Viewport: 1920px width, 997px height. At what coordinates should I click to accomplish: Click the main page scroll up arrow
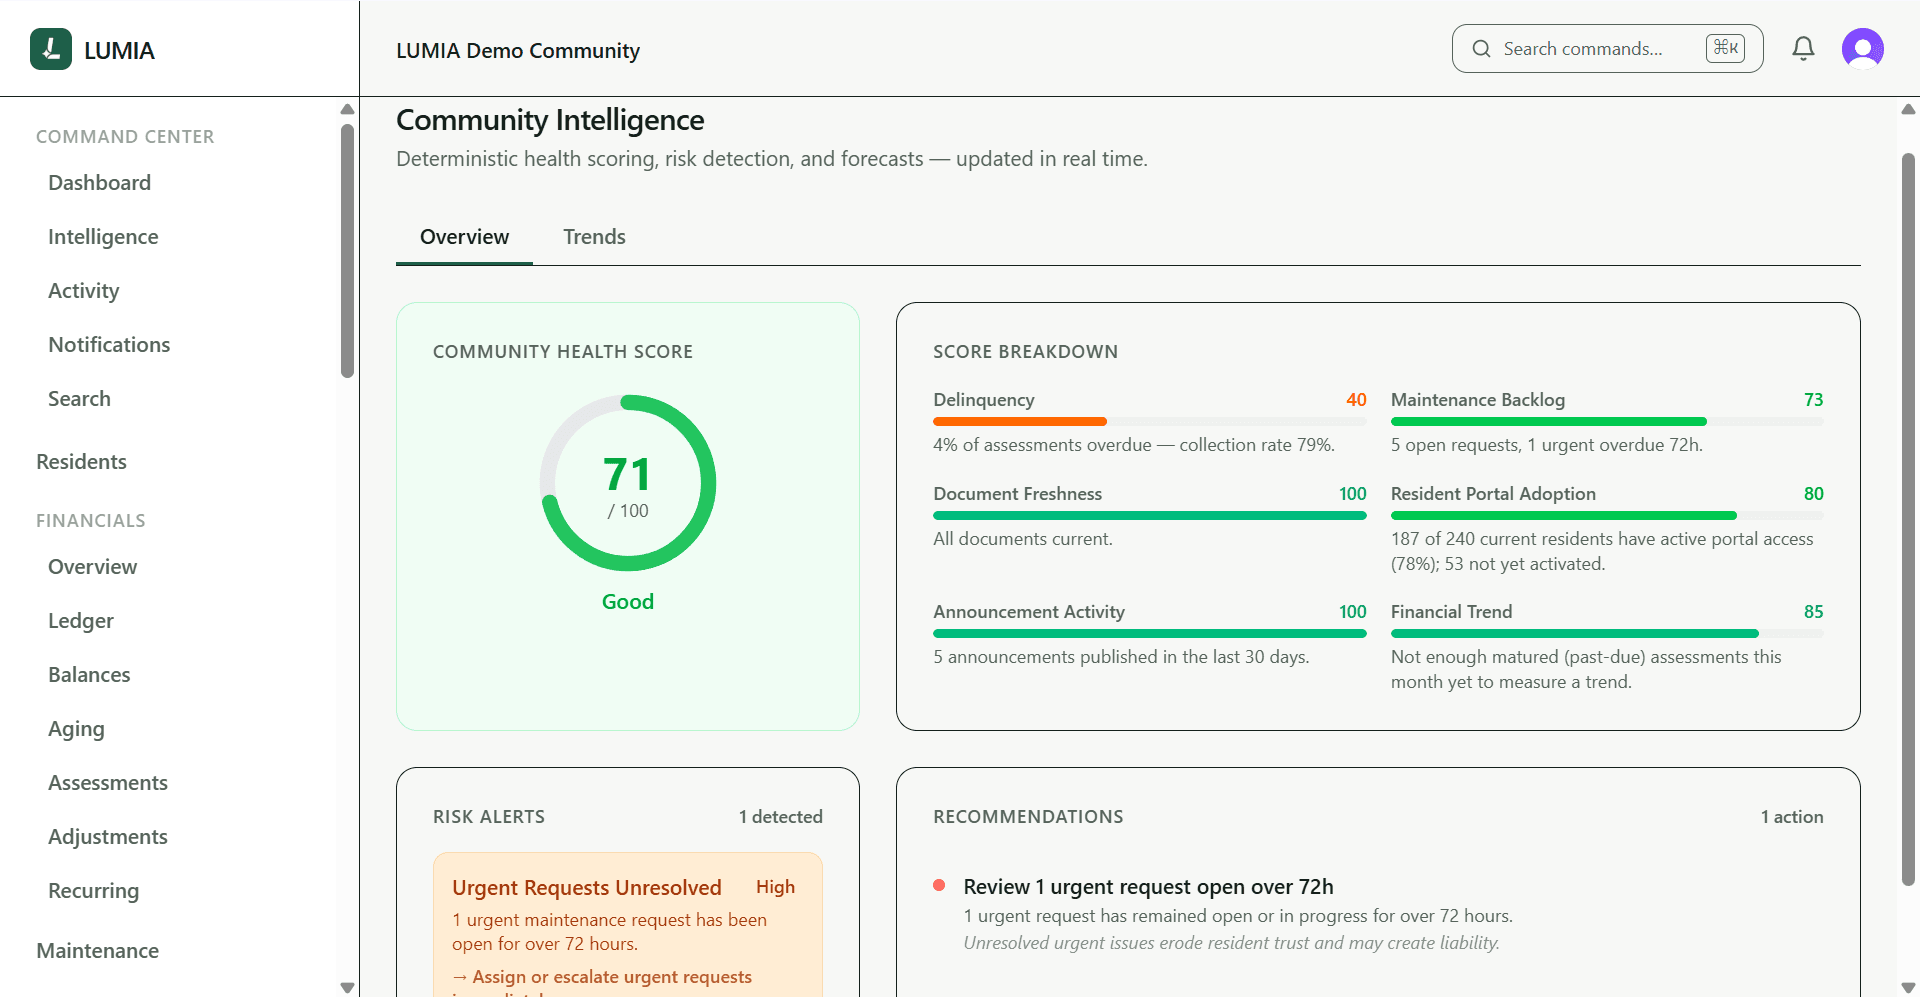[x=1908, y=109]
